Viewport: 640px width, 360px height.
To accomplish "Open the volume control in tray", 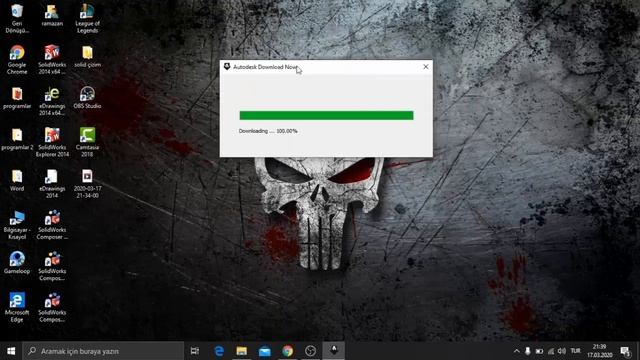I will [562, 351].
